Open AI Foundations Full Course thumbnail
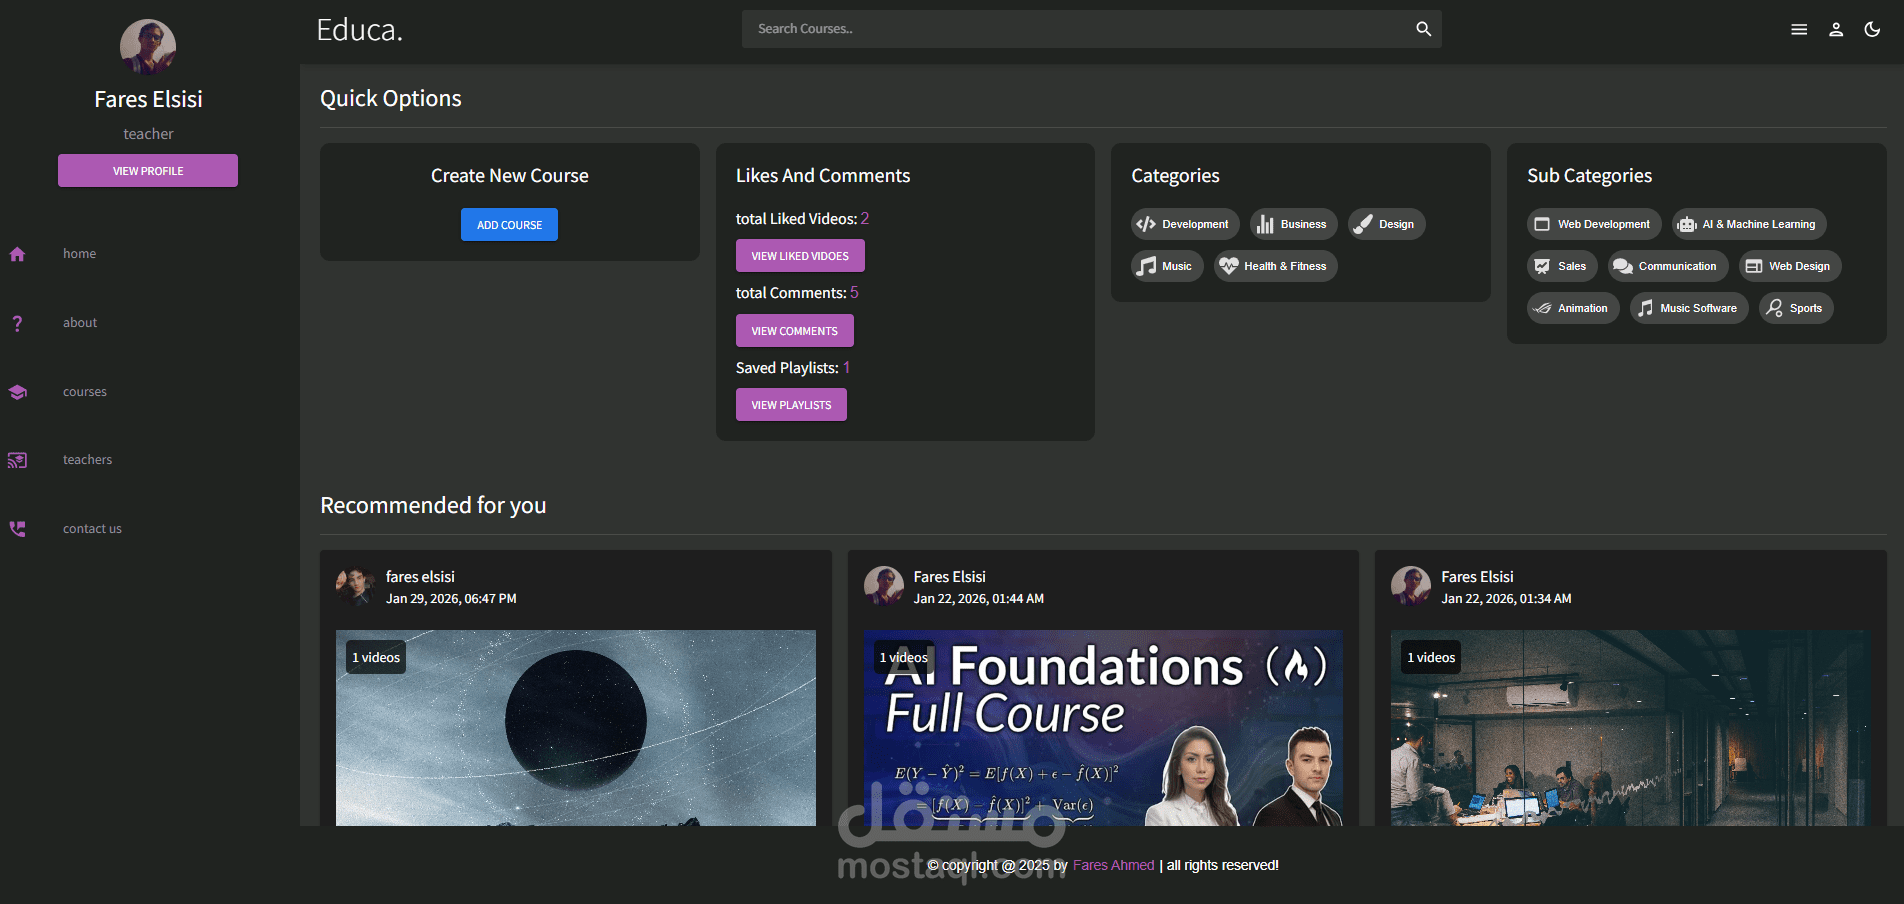1904x904 pixels. 1103,728
